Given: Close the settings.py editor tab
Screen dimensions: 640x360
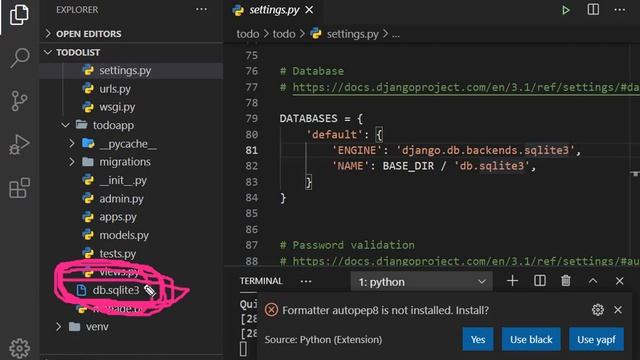Looking at the screenshot, I should pos(309,9).
